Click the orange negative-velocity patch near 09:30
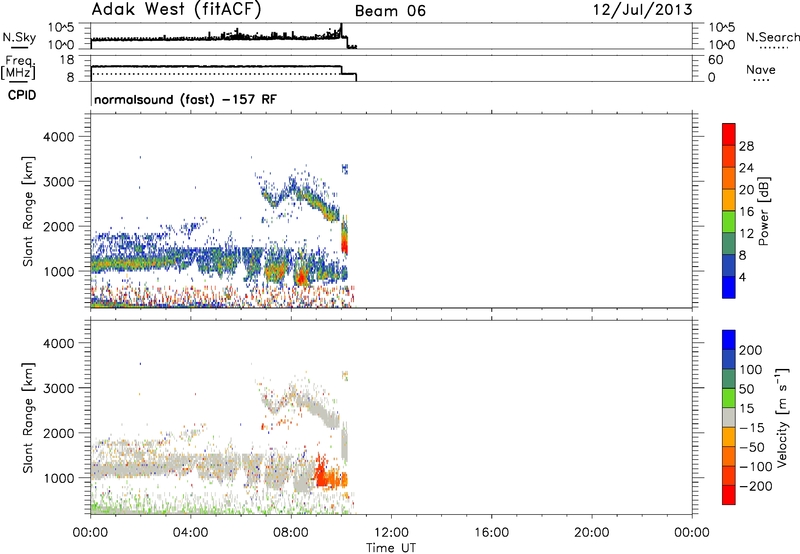Viewport: 800px width, 554px height. pyautogui.click(x=331, y=475)
